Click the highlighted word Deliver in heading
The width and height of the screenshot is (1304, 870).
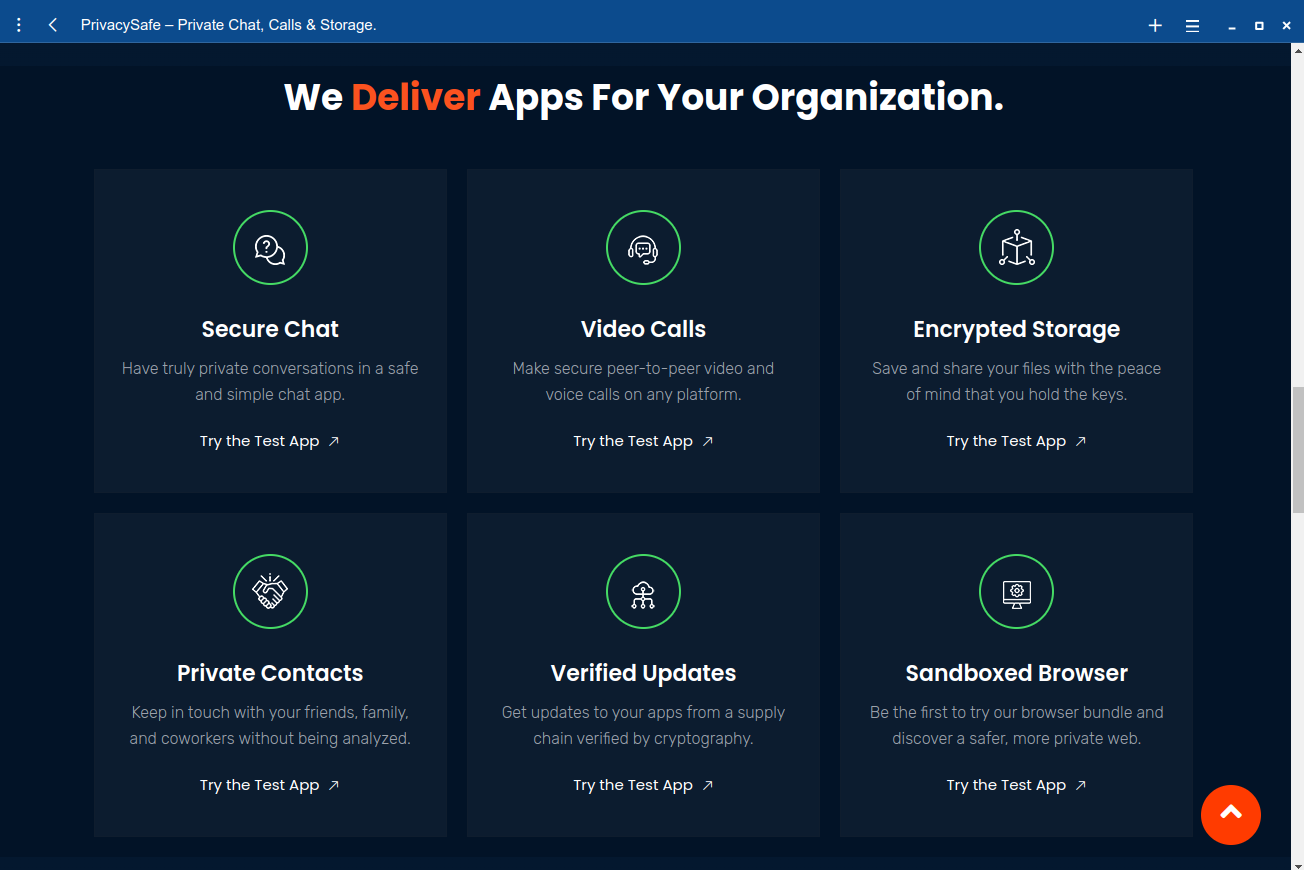coord(416,96)
